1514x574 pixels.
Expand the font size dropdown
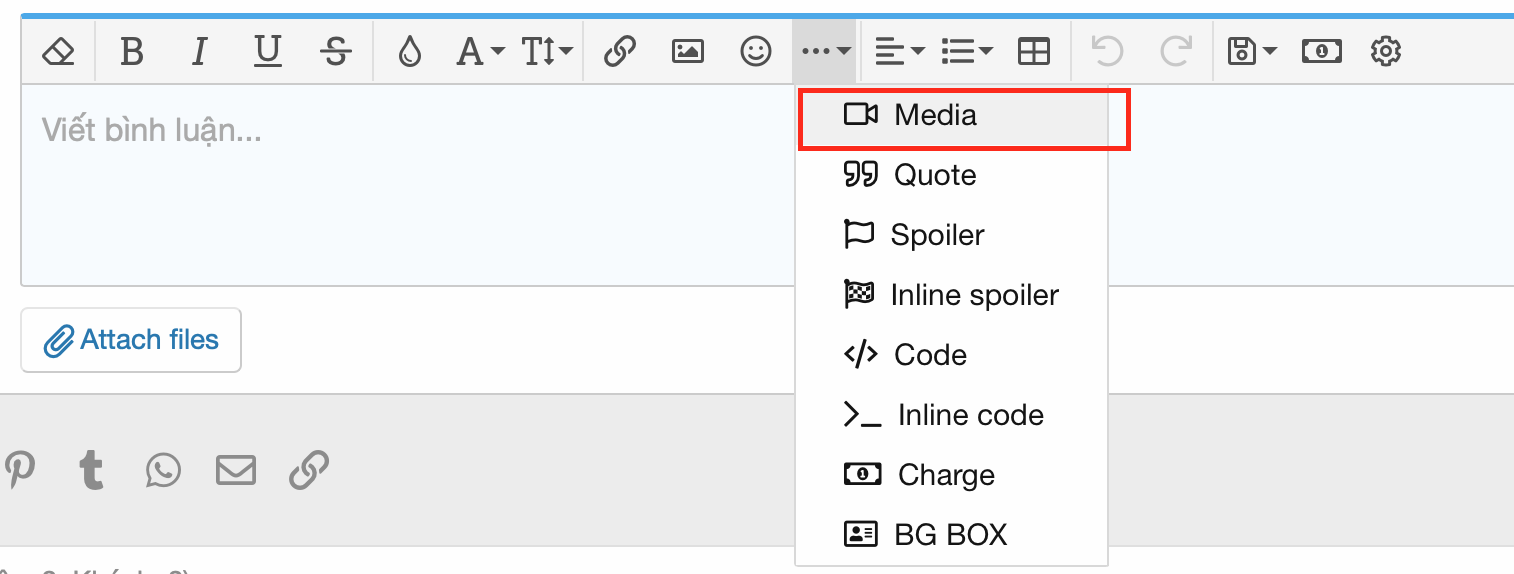point(547,51)
